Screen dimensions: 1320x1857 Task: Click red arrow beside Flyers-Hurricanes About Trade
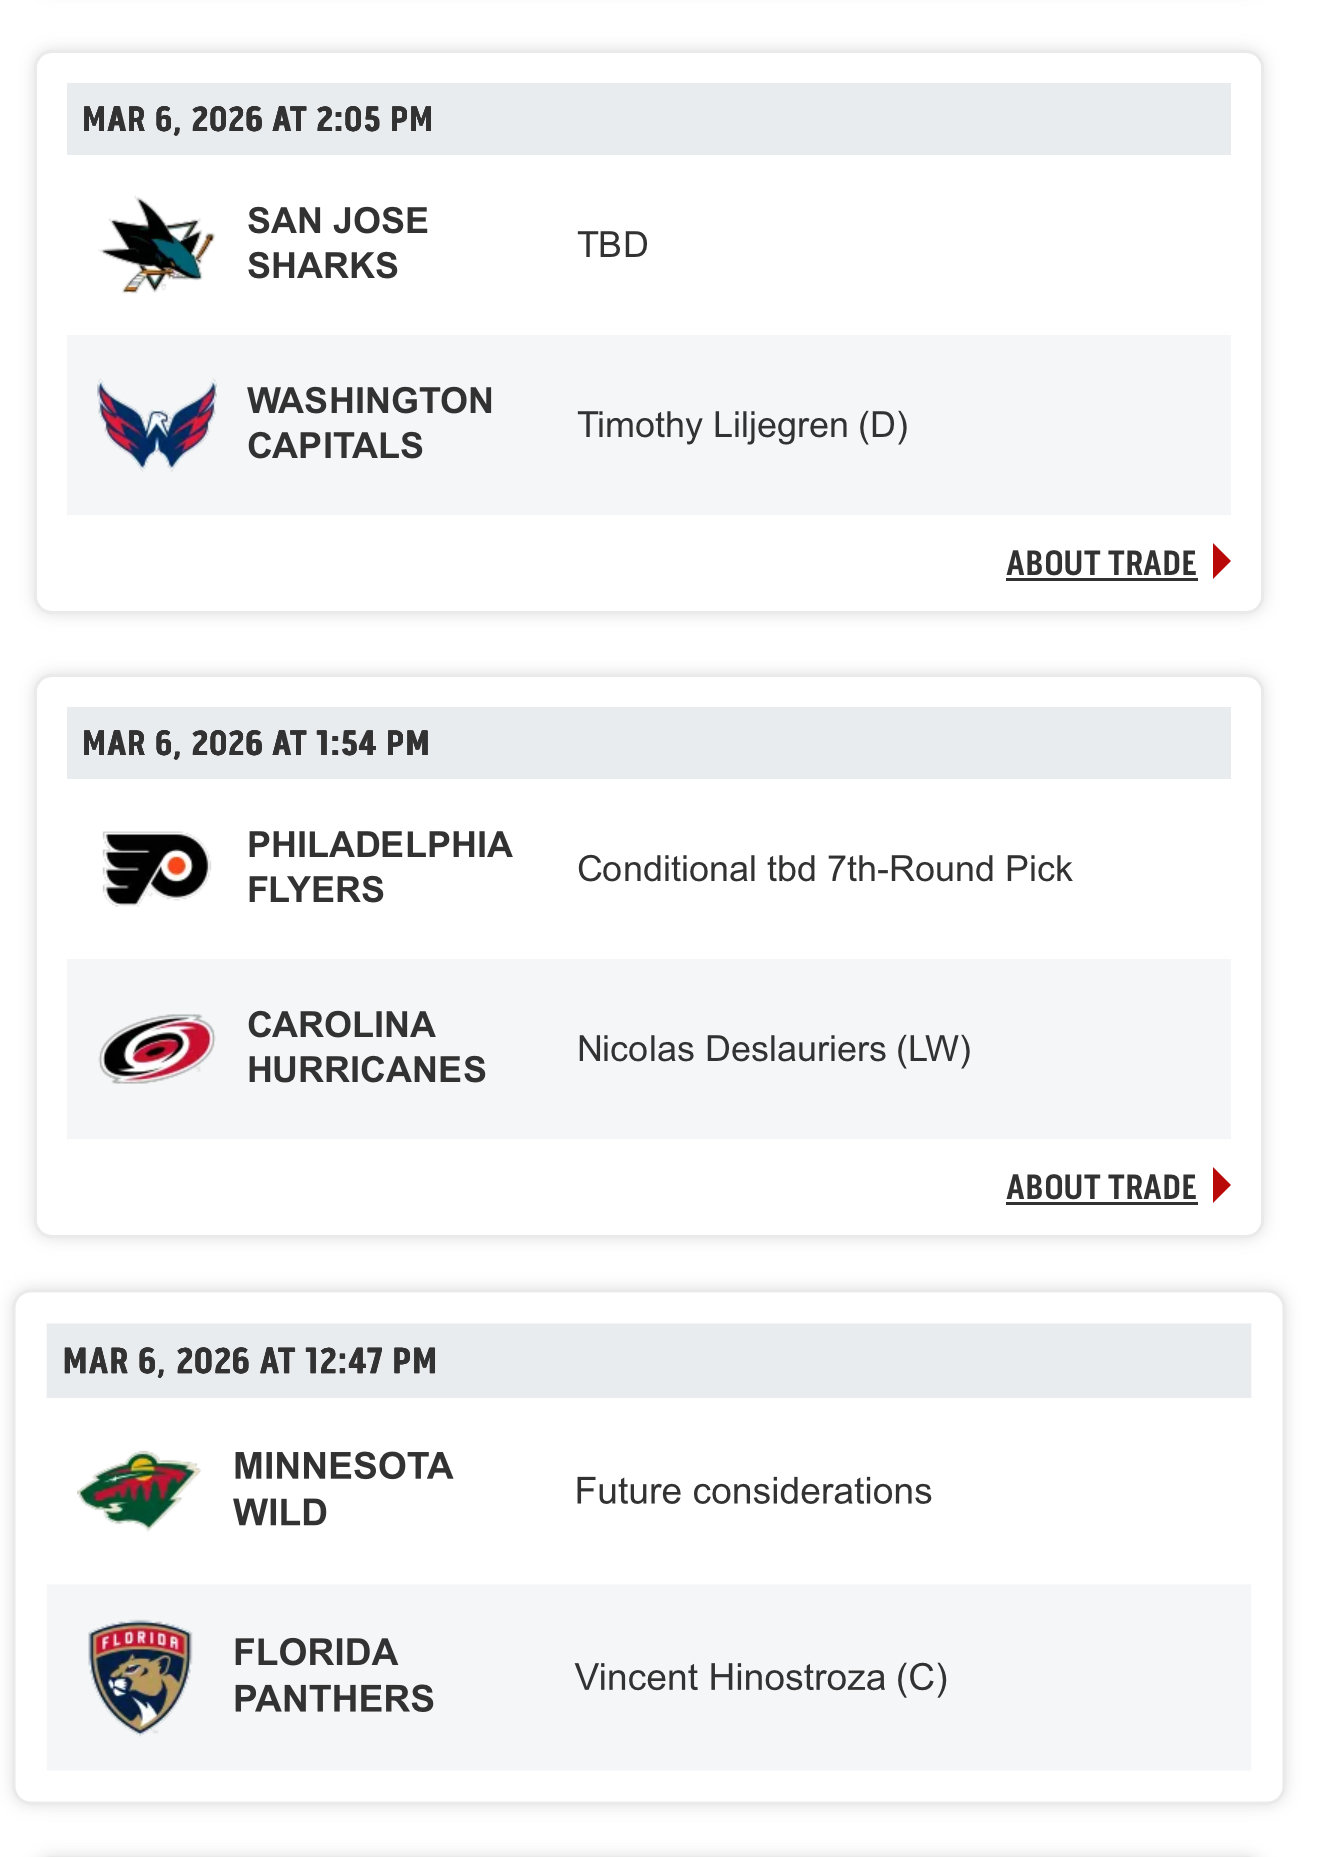[1221, 1186]
